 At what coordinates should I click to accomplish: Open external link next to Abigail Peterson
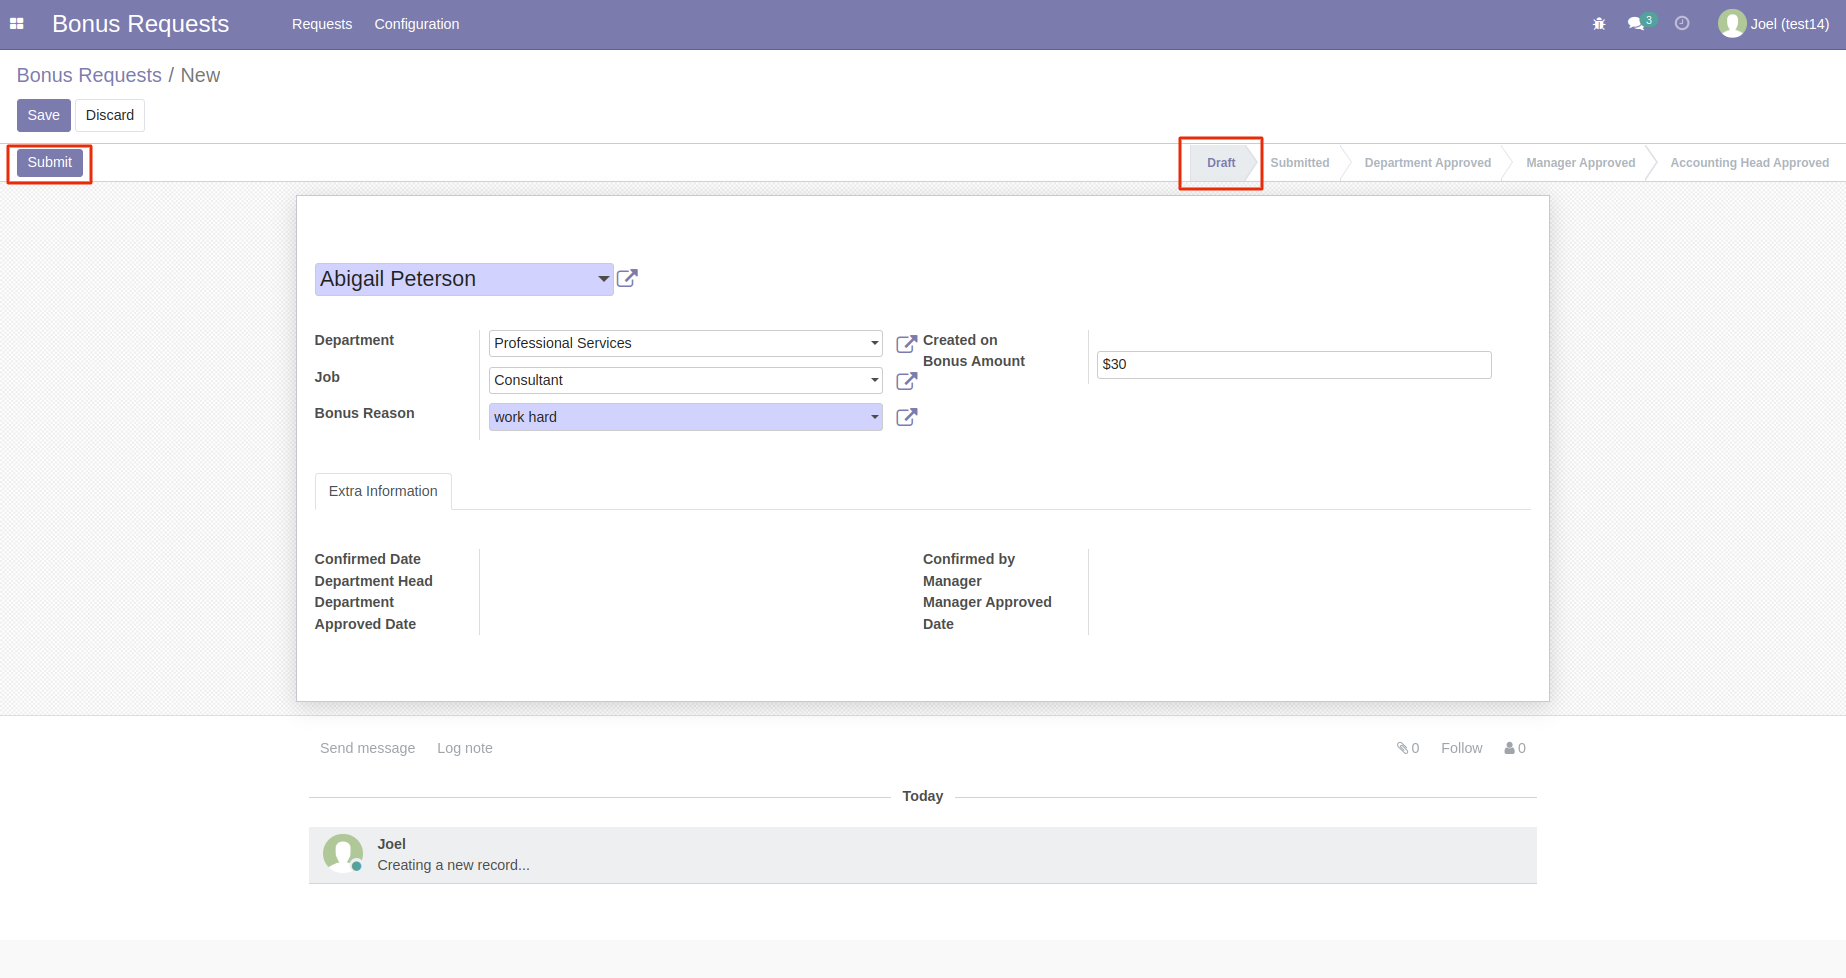pyautogui.click(x=627, y=279)
